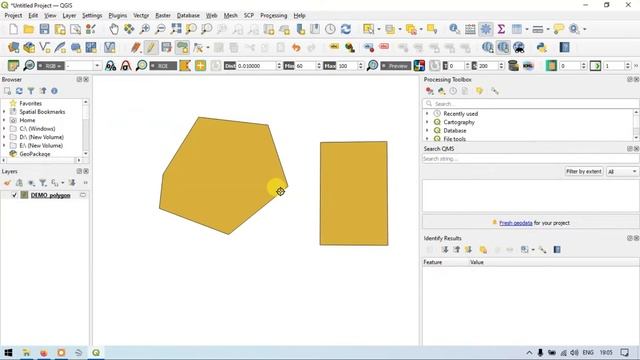Refresh the map canvas

(x=346, y=29)
